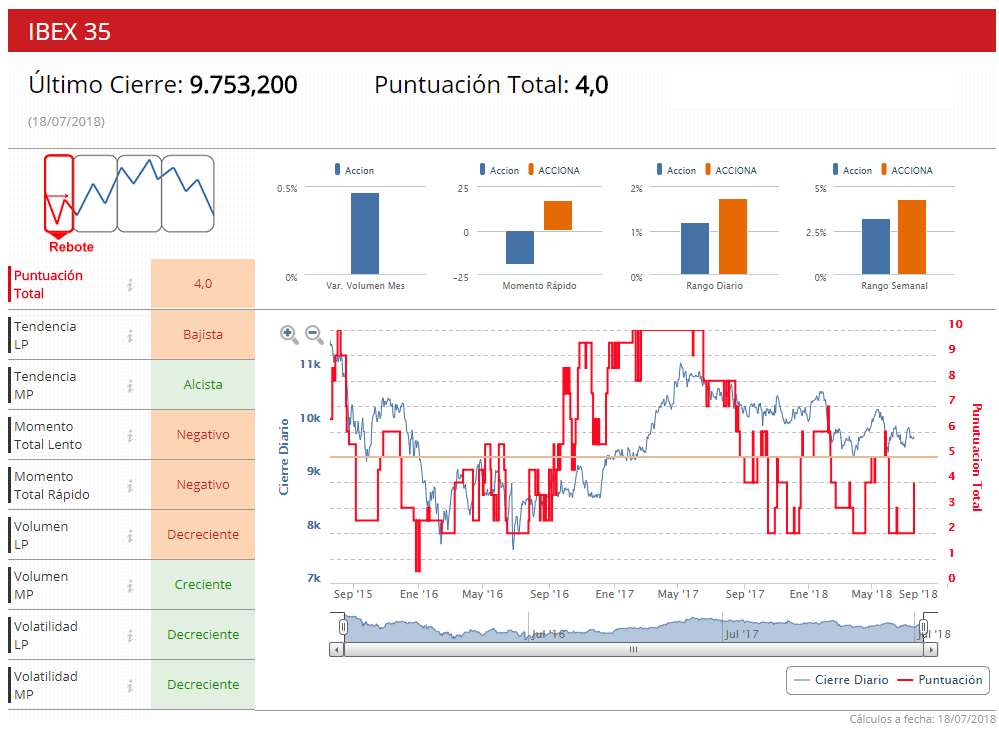Click Negativo value for Momento Total Rápido

pyautogui.click(x=203, y=485)
